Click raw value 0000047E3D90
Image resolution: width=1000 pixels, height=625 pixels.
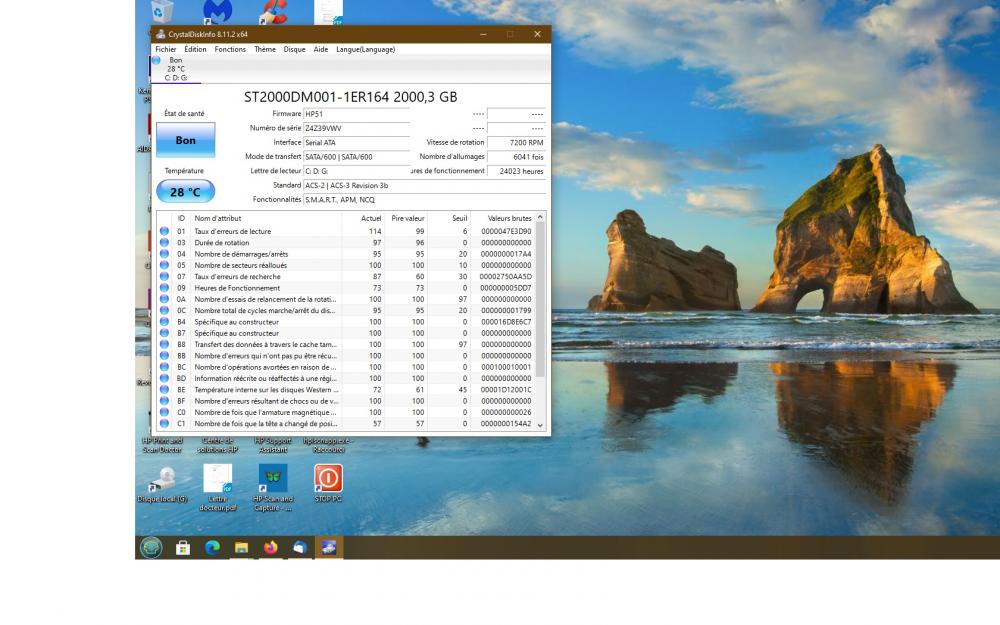[x=506, y=232]
